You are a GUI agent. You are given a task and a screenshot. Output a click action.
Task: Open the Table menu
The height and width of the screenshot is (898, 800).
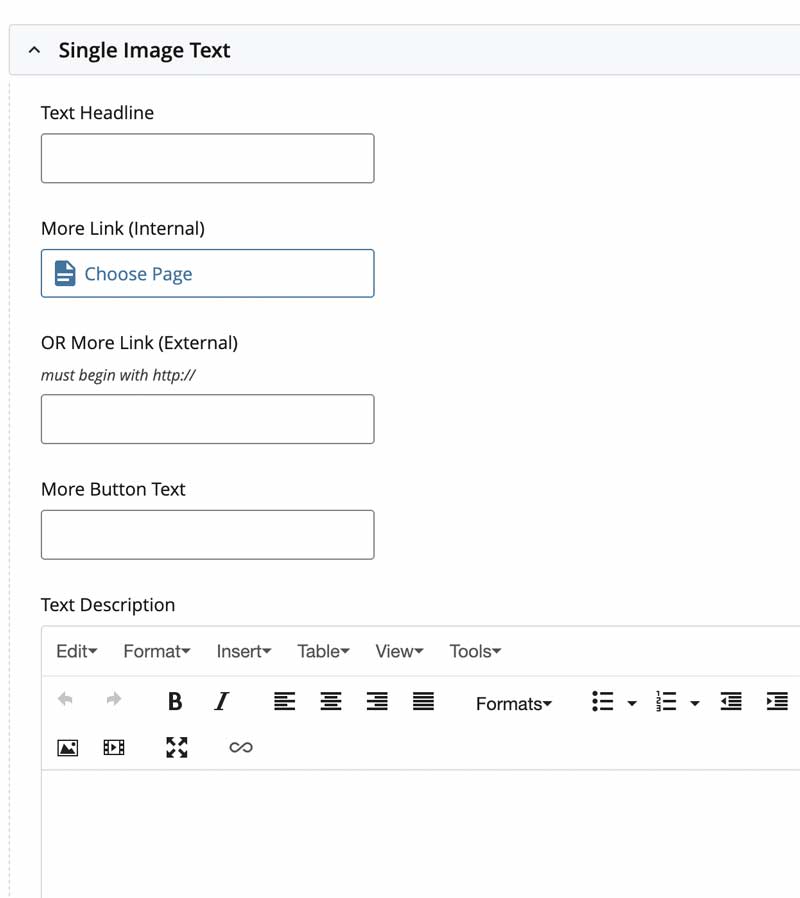point(323,651)
